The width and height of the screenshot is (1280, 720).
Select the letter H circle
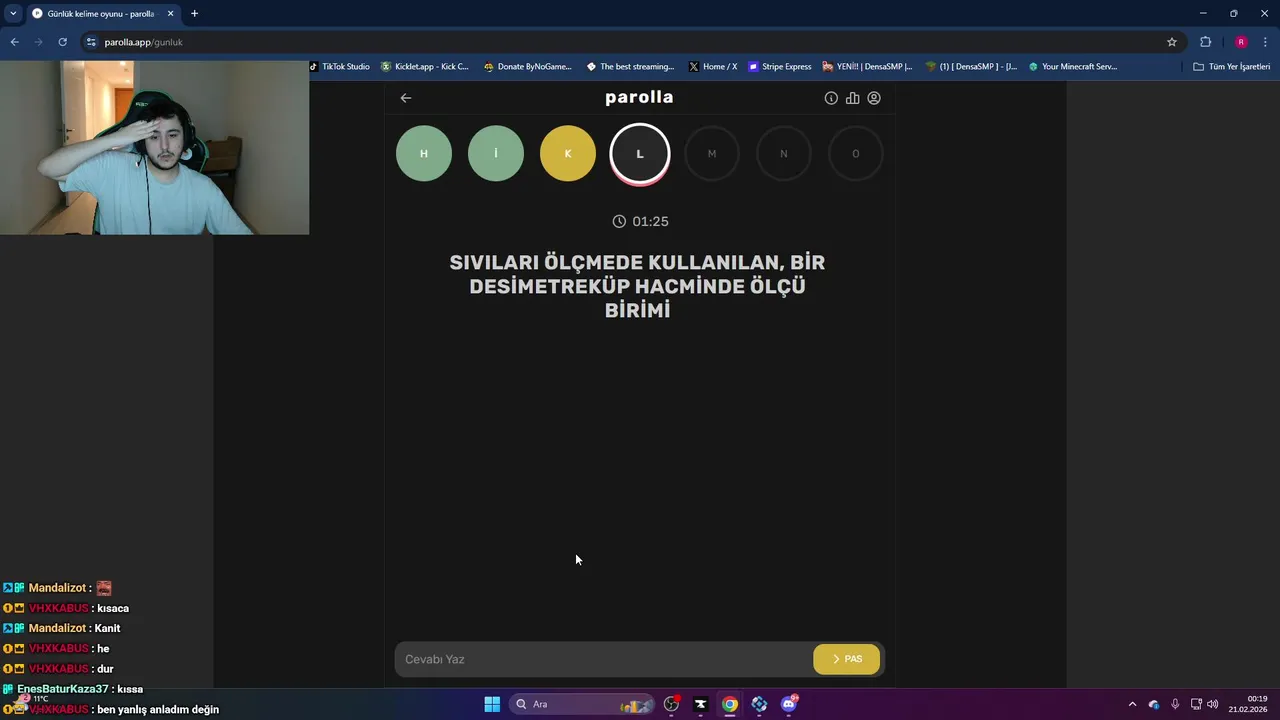[x=424, y=154]
